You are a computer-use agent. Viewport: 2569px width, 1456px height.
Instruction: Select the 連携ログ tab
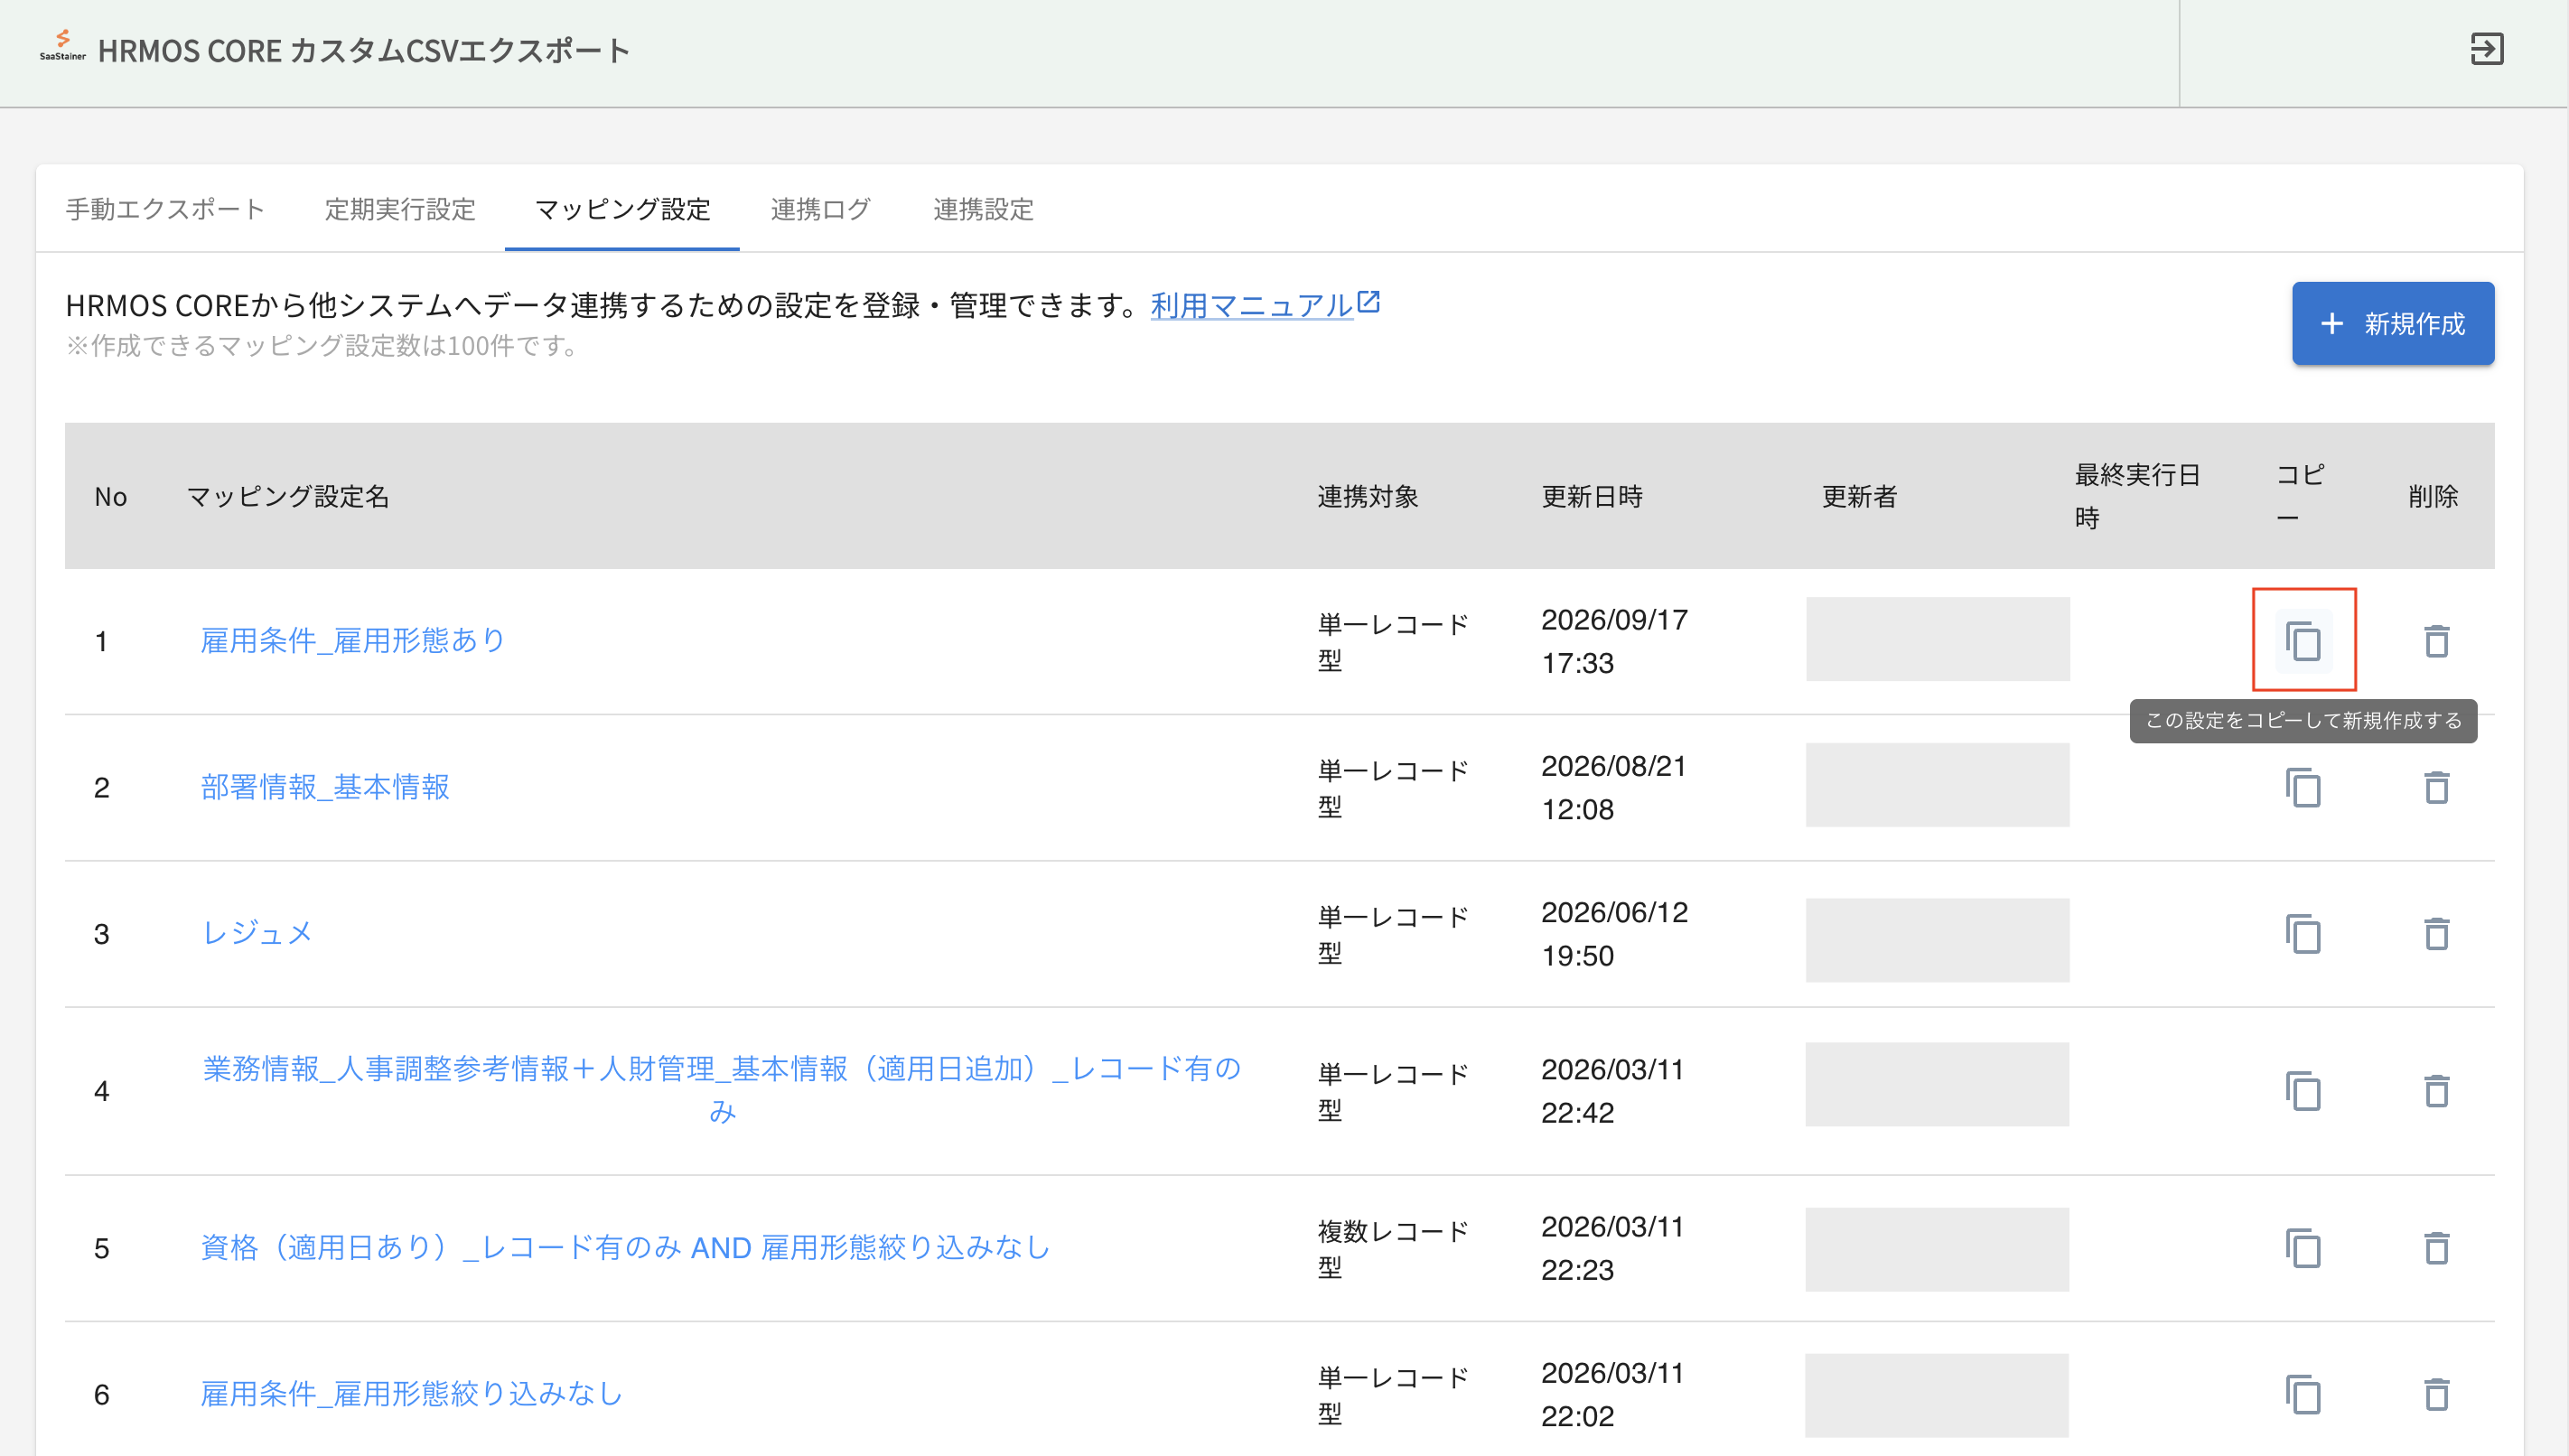(x=820, y=209)
